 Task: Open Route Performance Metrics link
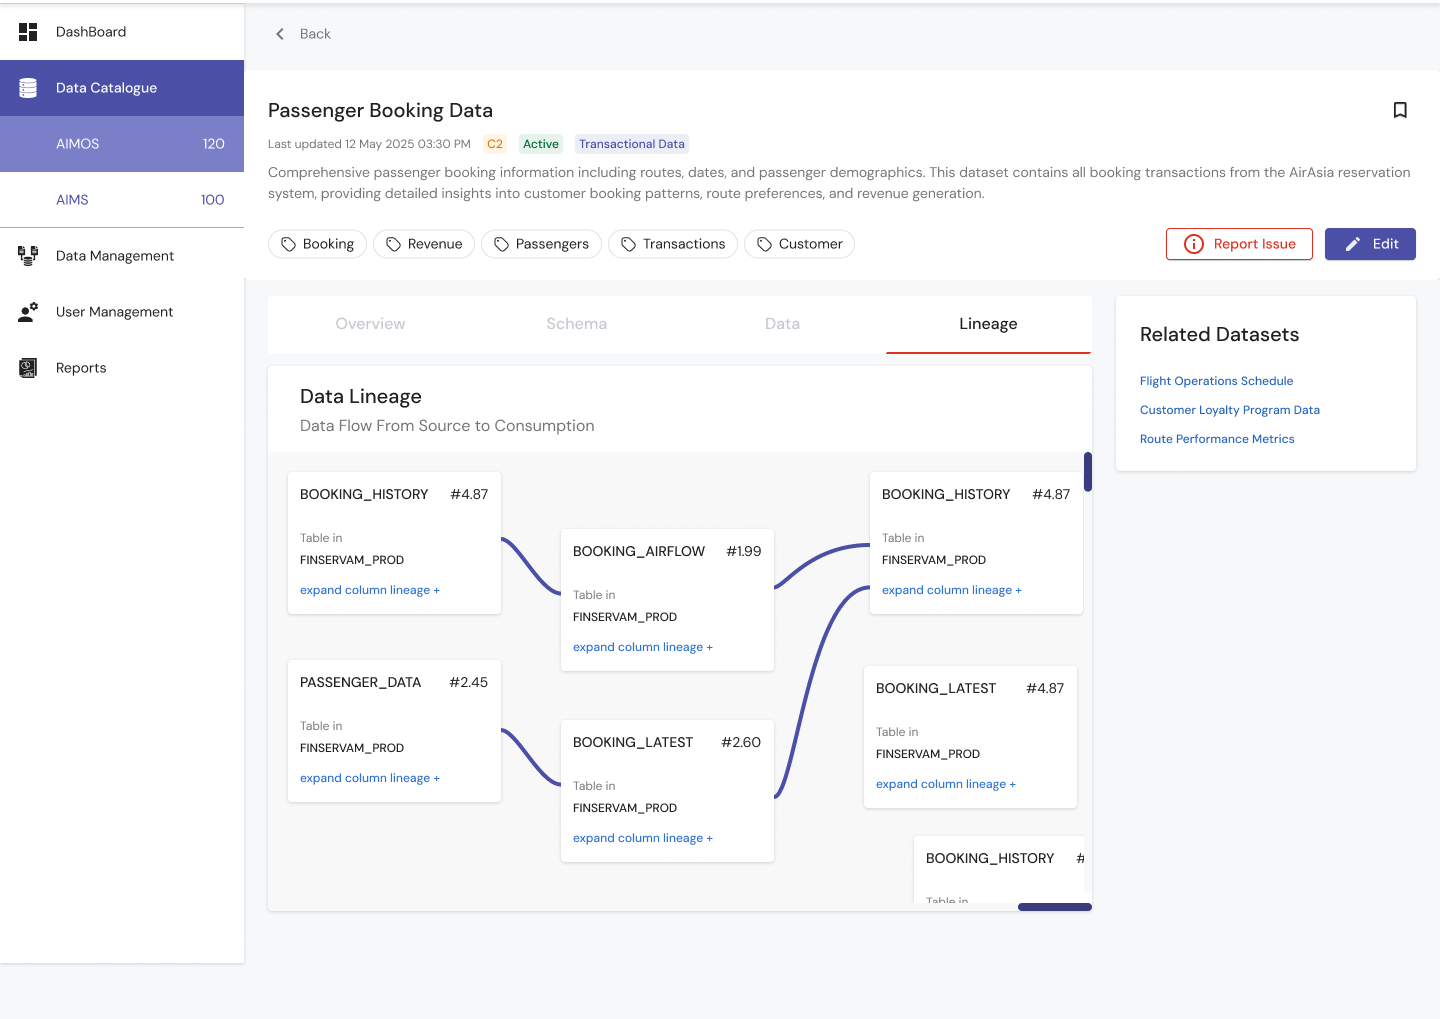(1216, 439)
